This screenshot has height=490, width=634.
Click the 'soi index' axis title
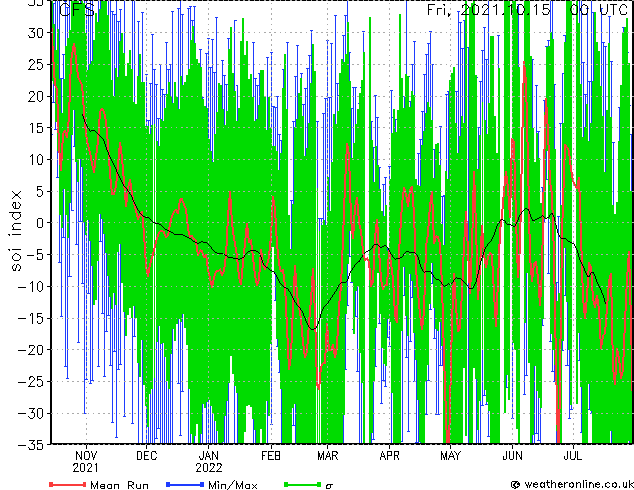16,231
